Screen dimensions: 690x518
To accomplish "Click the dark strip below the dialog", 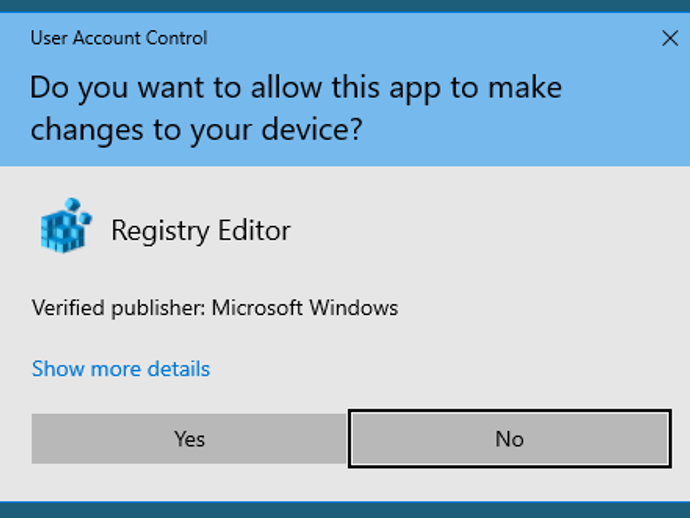I will point(345,509).
